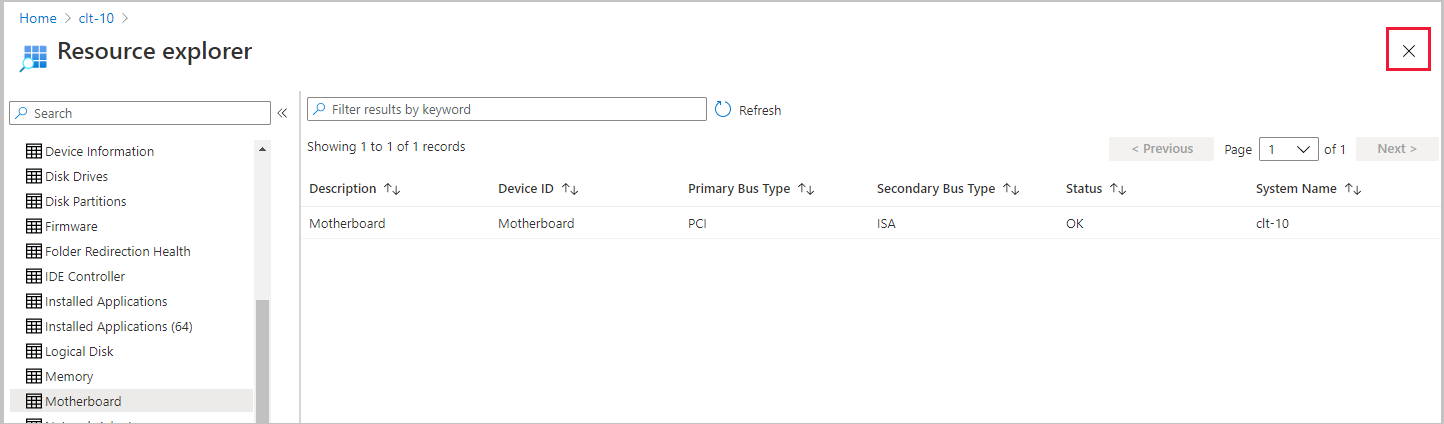
Task: Sort by Status column arrows
Action: 1118,189
